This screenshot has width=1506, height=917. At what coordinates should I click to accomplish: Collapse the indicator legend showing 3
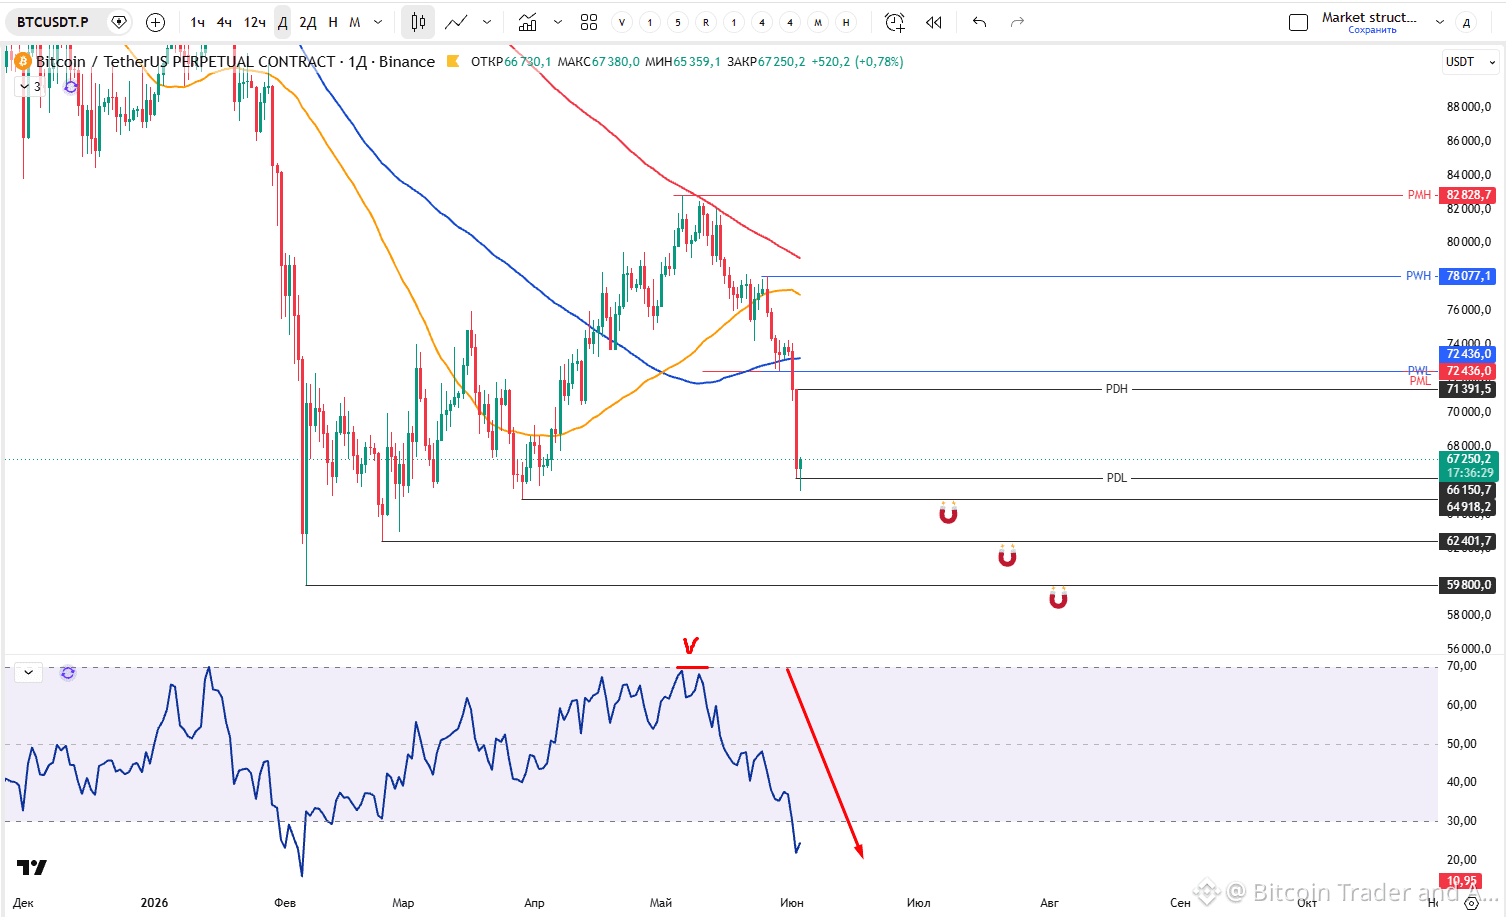30,87
